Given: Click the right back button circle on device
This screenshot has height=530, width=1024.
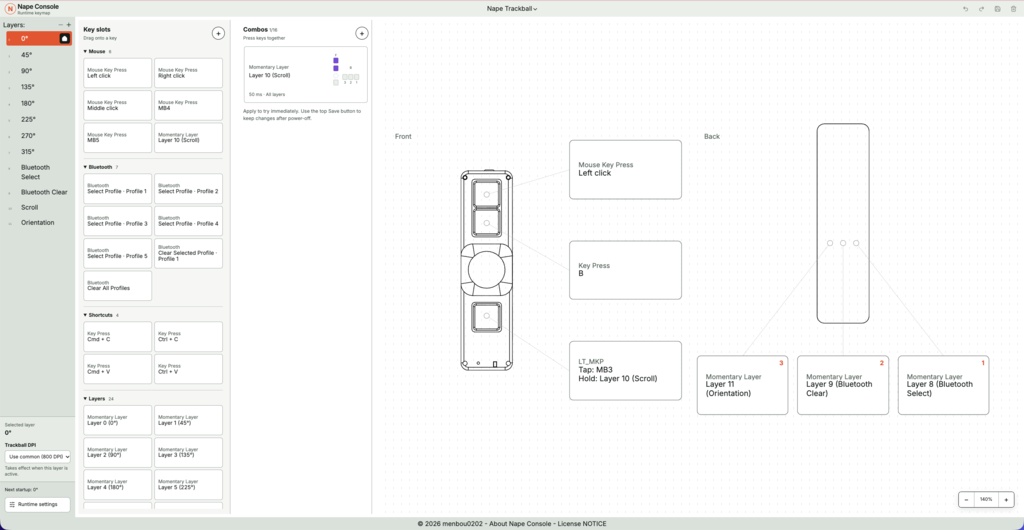Looking at the screenshot, I should click(x=856, y=243).
